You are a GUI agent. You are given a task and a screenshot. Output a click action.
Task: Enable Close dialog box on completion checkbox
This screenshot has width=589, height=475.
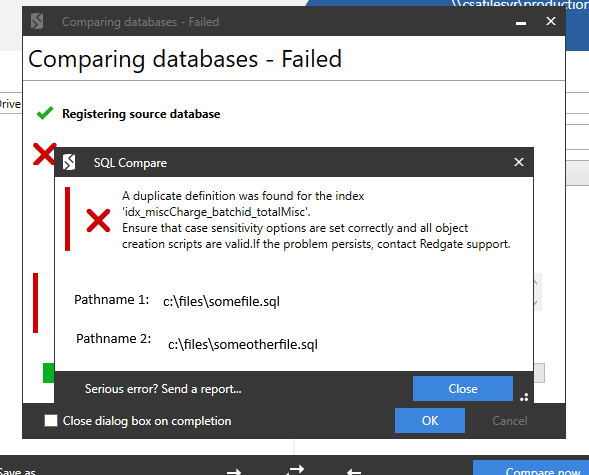(51, 421)
